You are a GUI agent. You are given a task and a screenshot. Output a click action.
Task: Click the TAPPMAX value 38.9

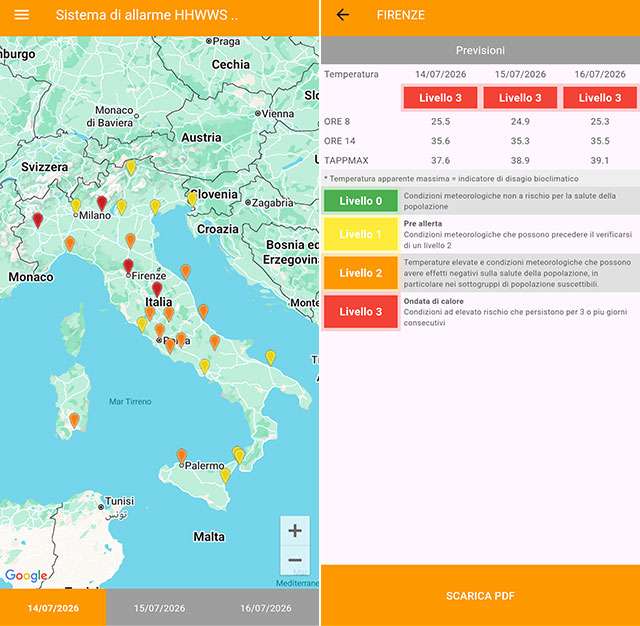tap(520, 160)
